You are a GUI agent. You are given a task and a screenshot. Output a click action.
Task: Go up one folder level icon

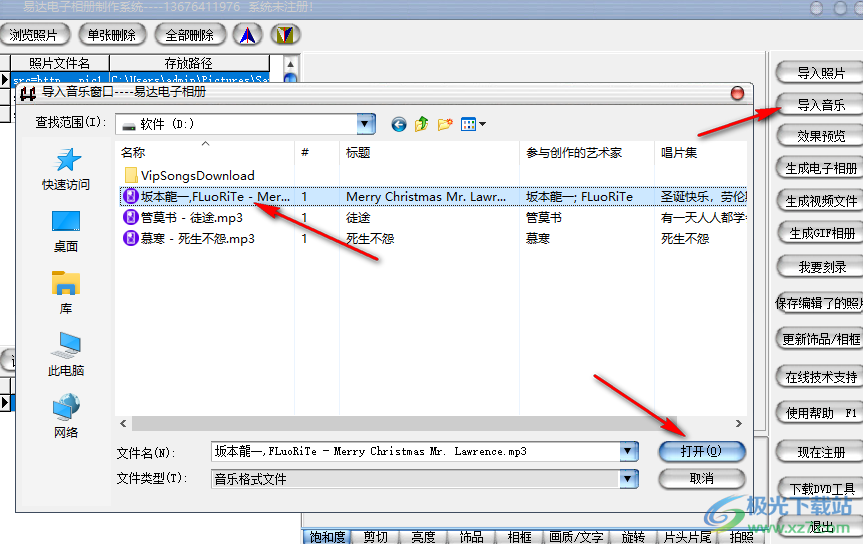point(422,124)
